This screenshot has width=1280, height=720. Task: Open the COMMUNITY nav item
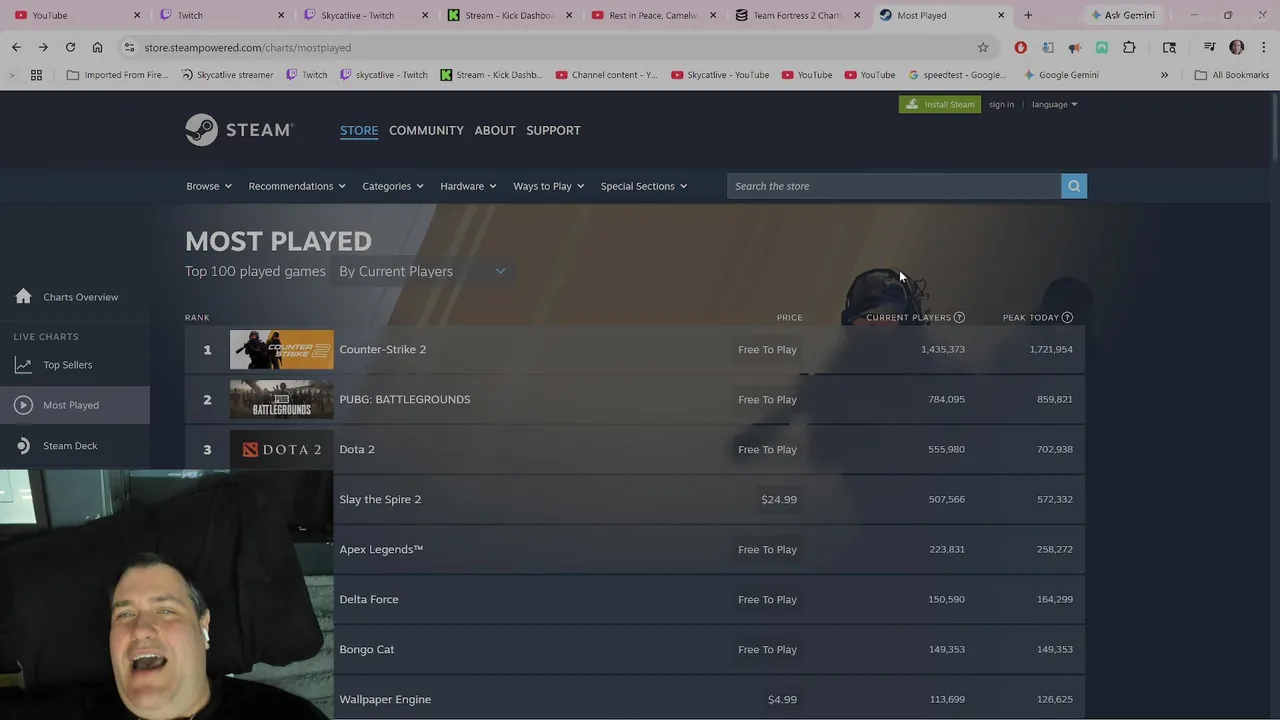coord(426,130)
